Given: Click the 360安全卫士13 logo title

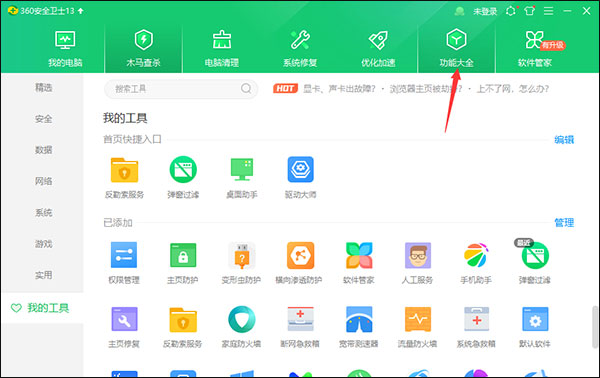Looking at the screenshot, I should pos(45,11).
